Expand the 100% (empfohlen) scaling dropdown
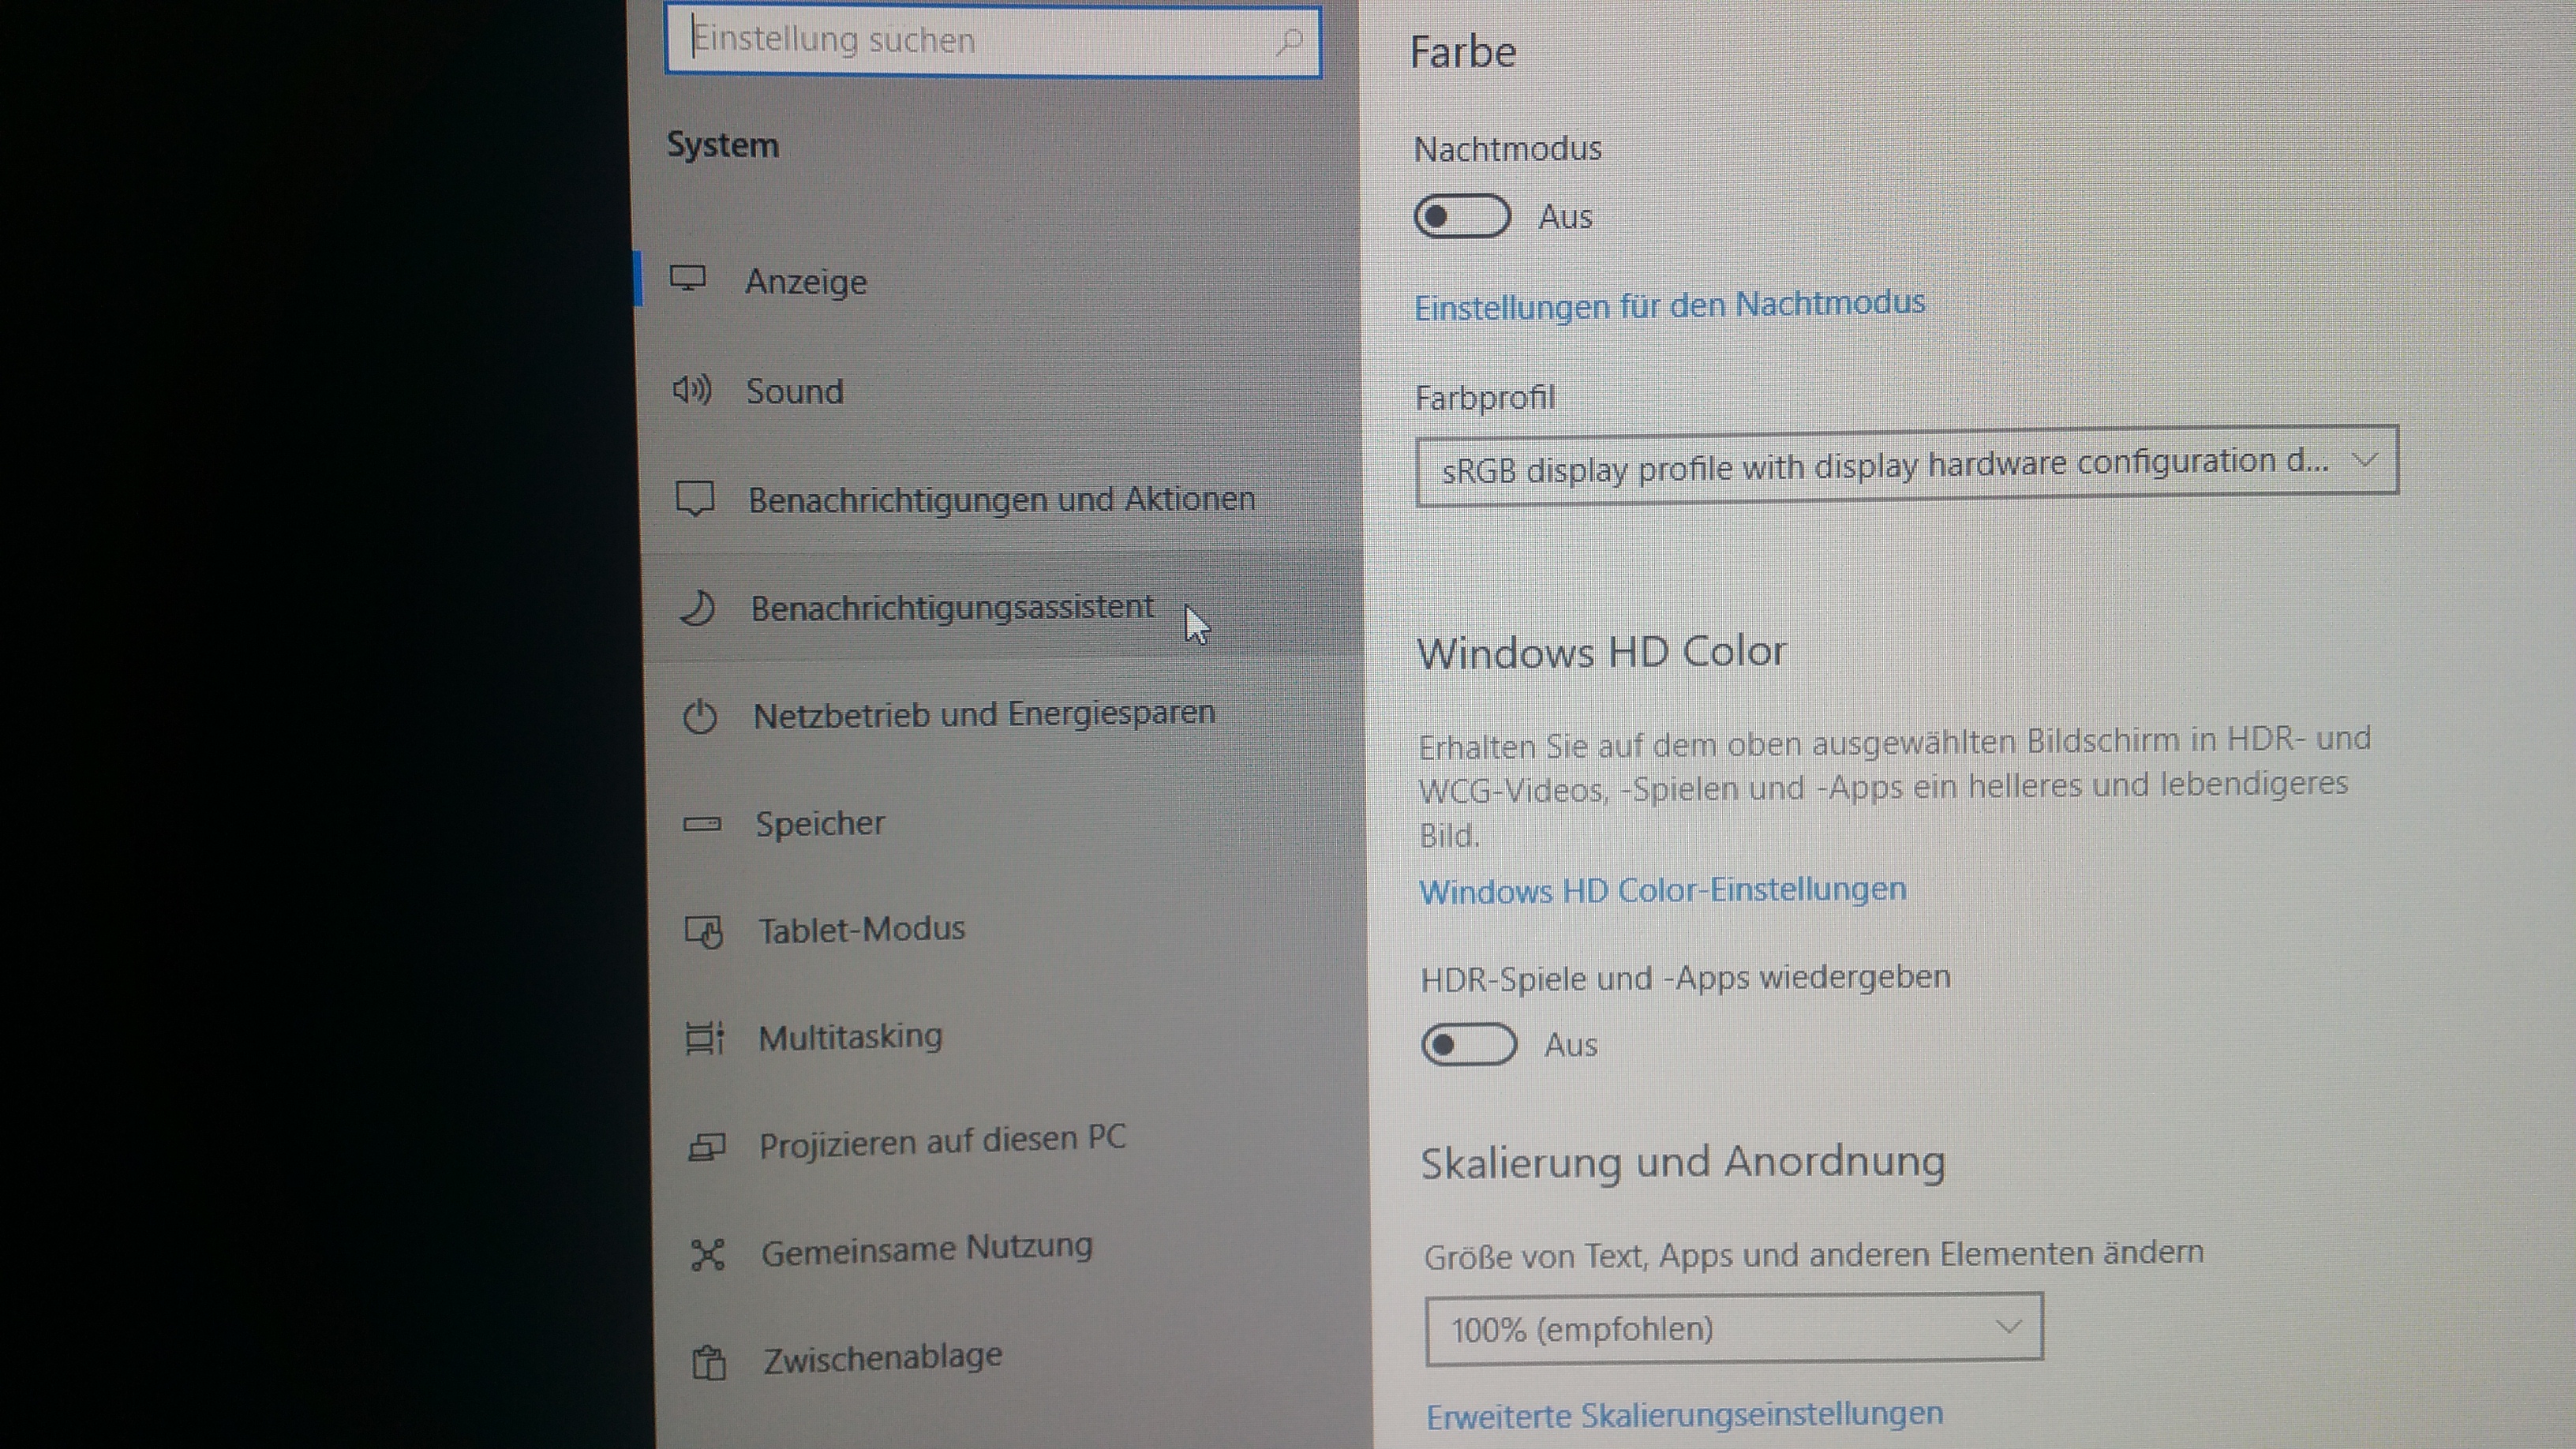Viewport: 2576px width, 1449px height. pos(1733,1329)
